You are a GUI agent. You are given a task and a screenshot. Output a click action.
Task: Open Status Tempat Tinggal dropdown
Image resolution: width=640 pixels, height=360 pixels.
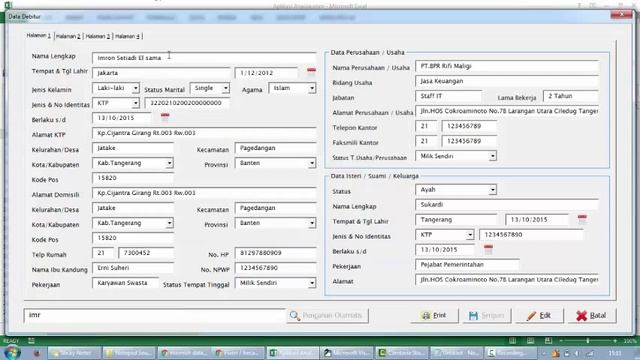pos(312,283)
